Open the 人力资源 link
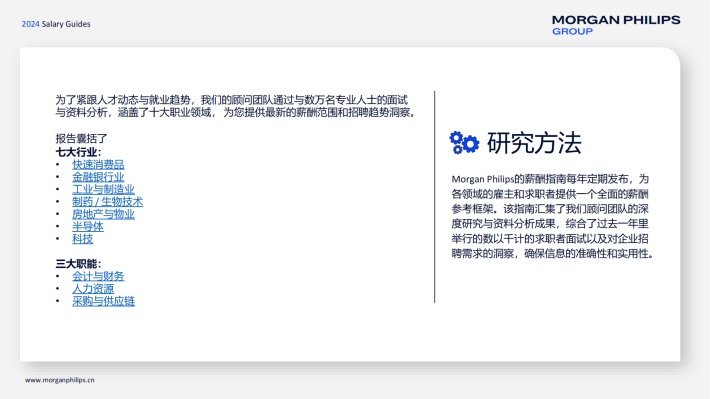Screen dimensions: 710x399 pyautogui.click(x=93, y=288)
